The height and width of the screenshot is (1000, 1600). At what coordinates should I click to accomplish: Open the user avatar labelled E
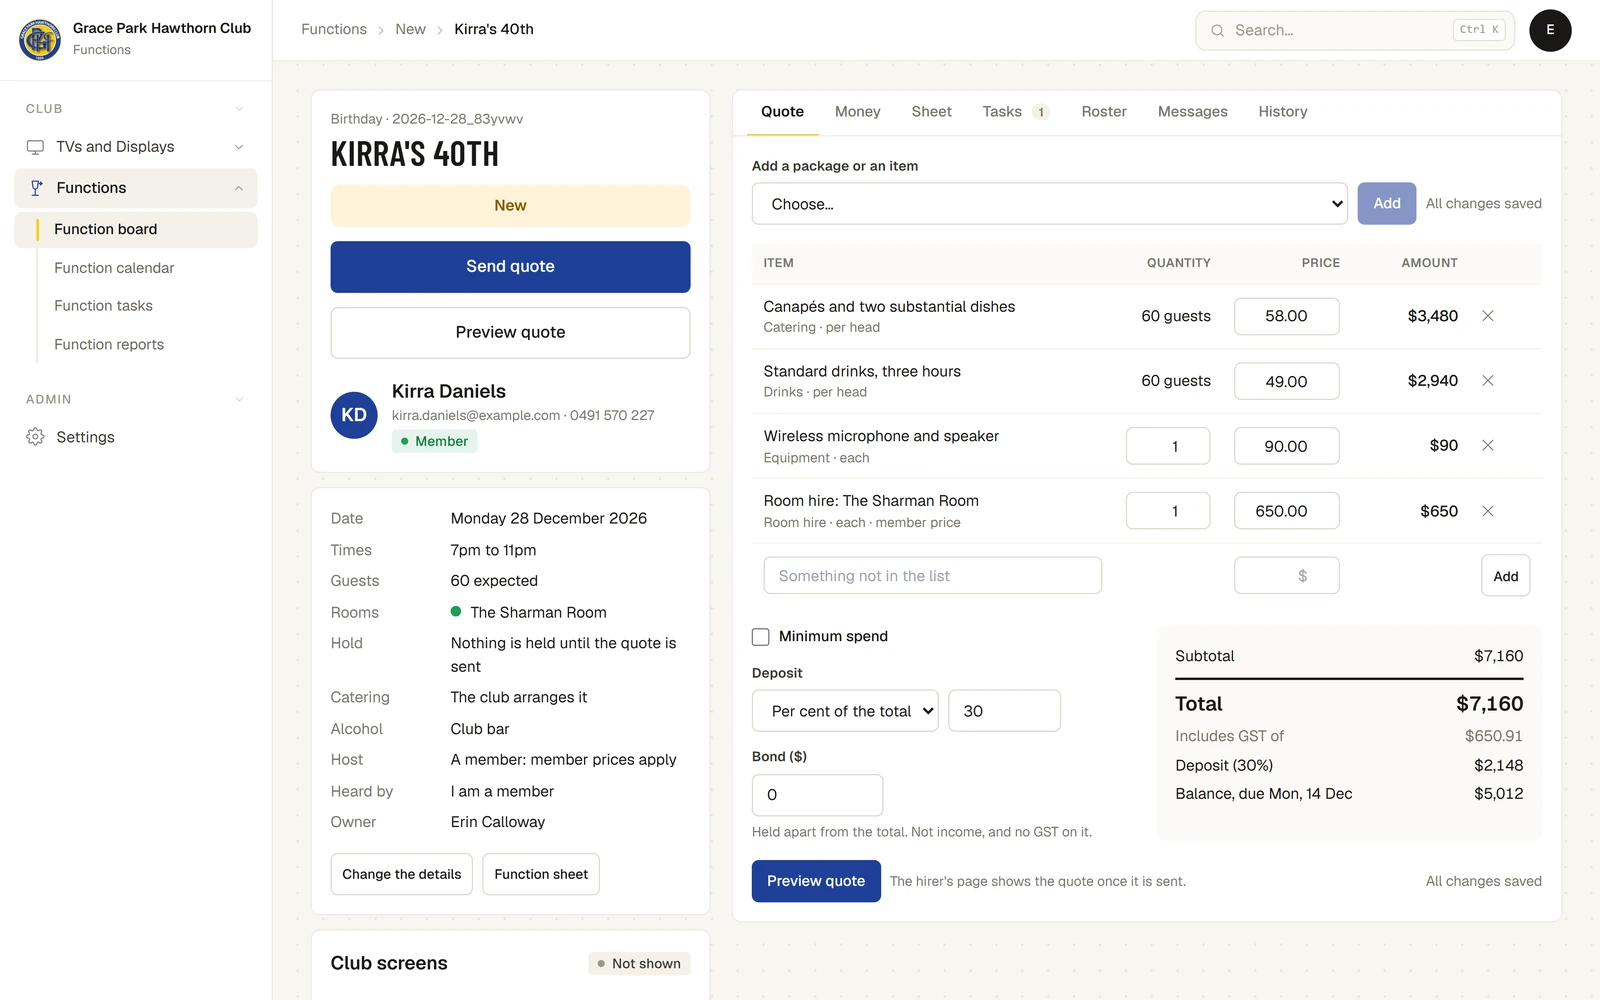coord(1550,30)
